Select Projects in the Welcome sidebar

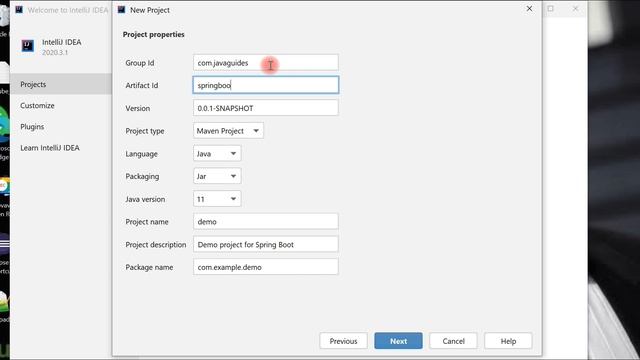click(x=61, y=84)
